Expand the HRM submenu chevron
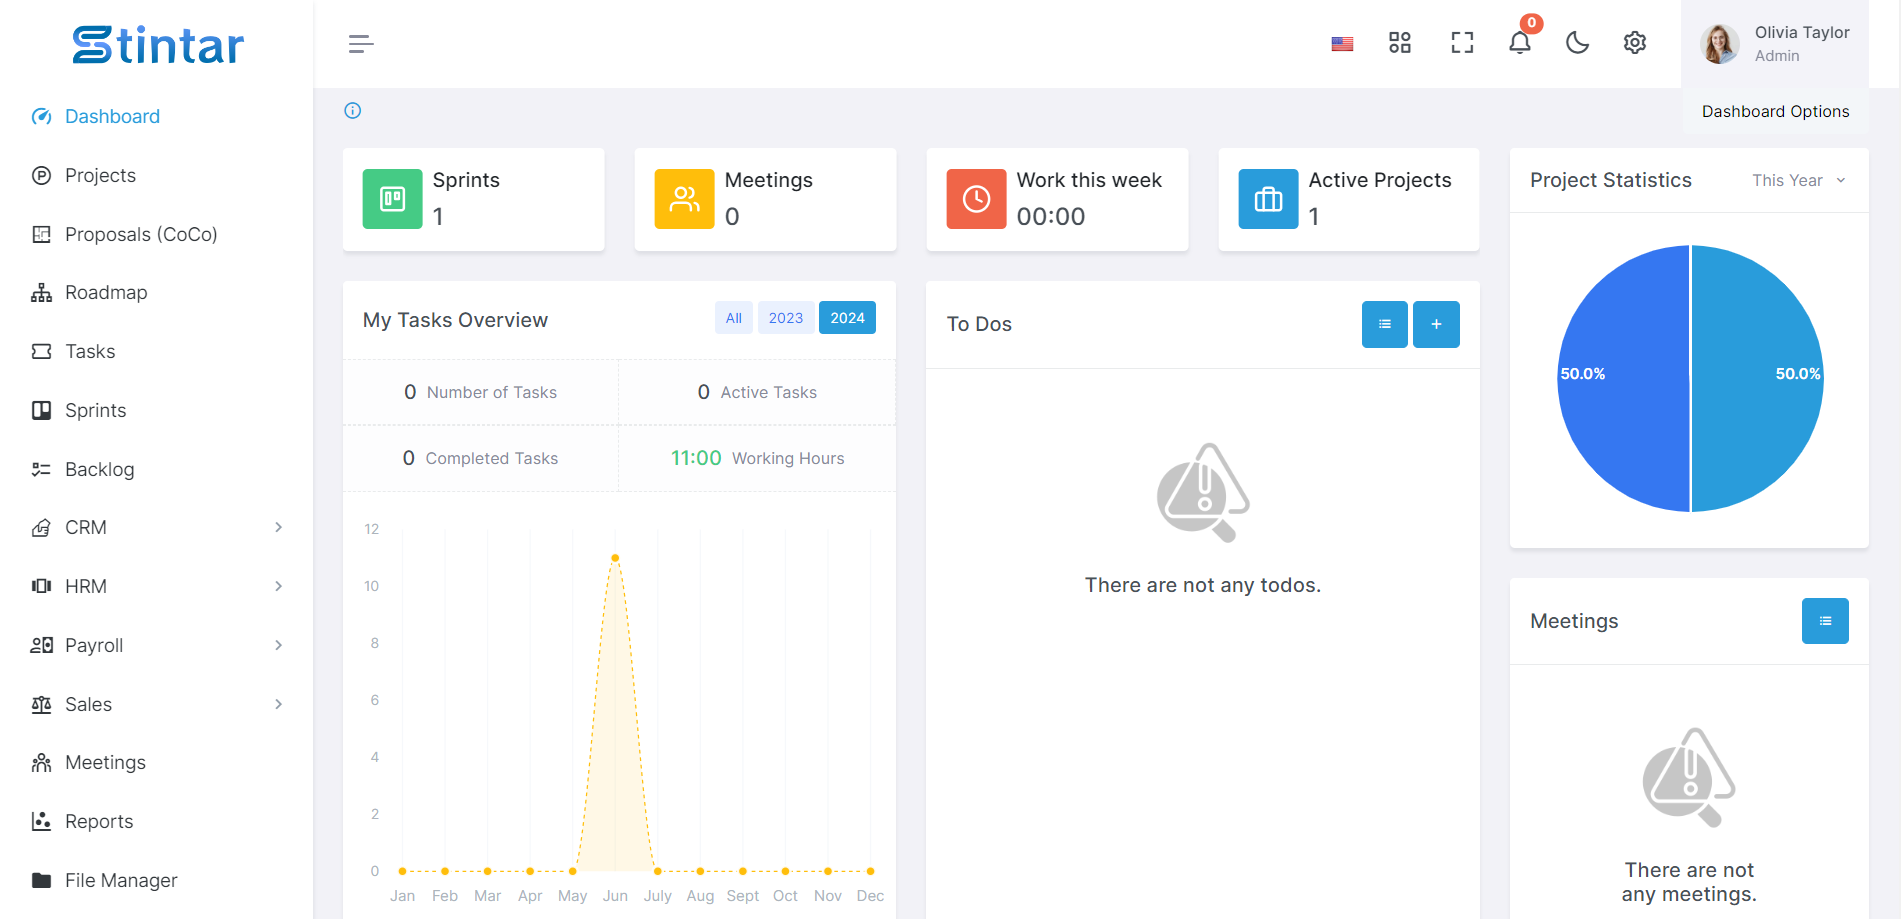 tap(279, 587)
